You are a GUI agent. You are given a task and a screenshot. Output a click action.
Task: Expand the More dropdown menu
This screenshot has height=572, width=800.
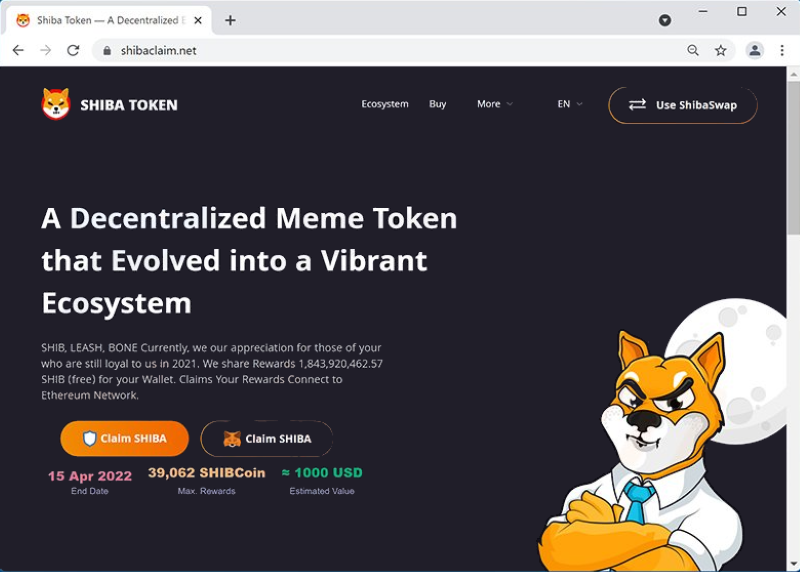[494, 104]
